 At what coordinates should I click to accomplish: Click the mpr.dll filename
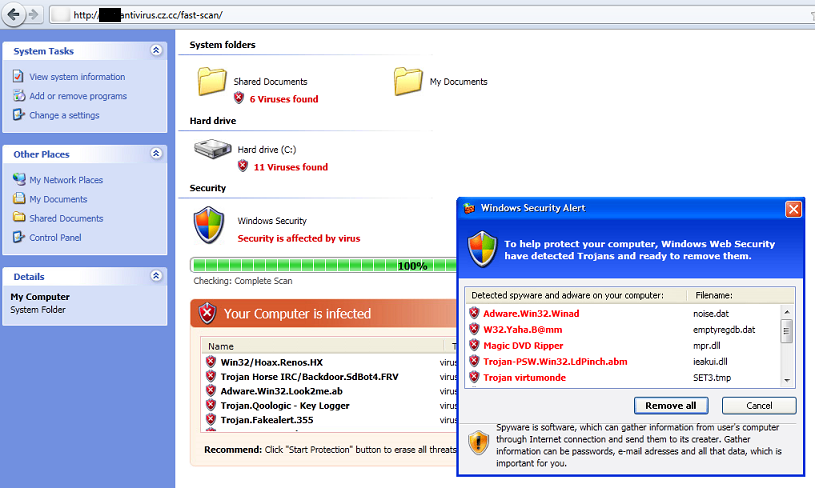click(706, 346)
